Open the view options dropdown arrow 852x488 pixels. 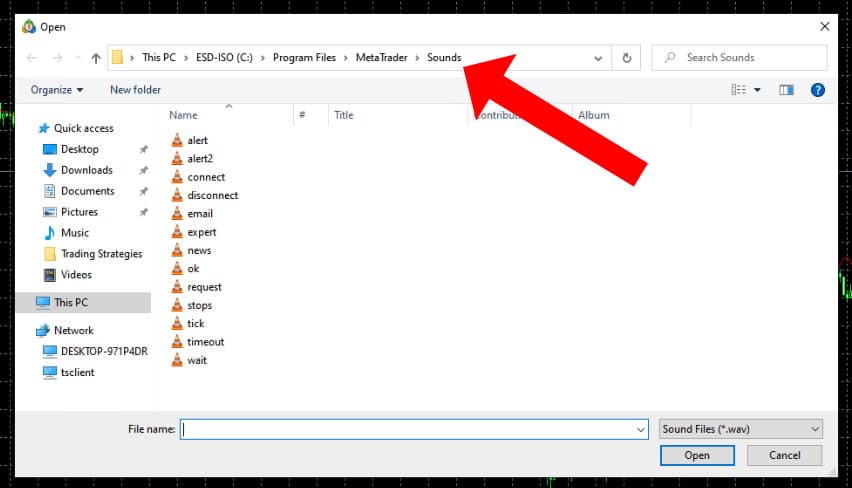[757, 90]
